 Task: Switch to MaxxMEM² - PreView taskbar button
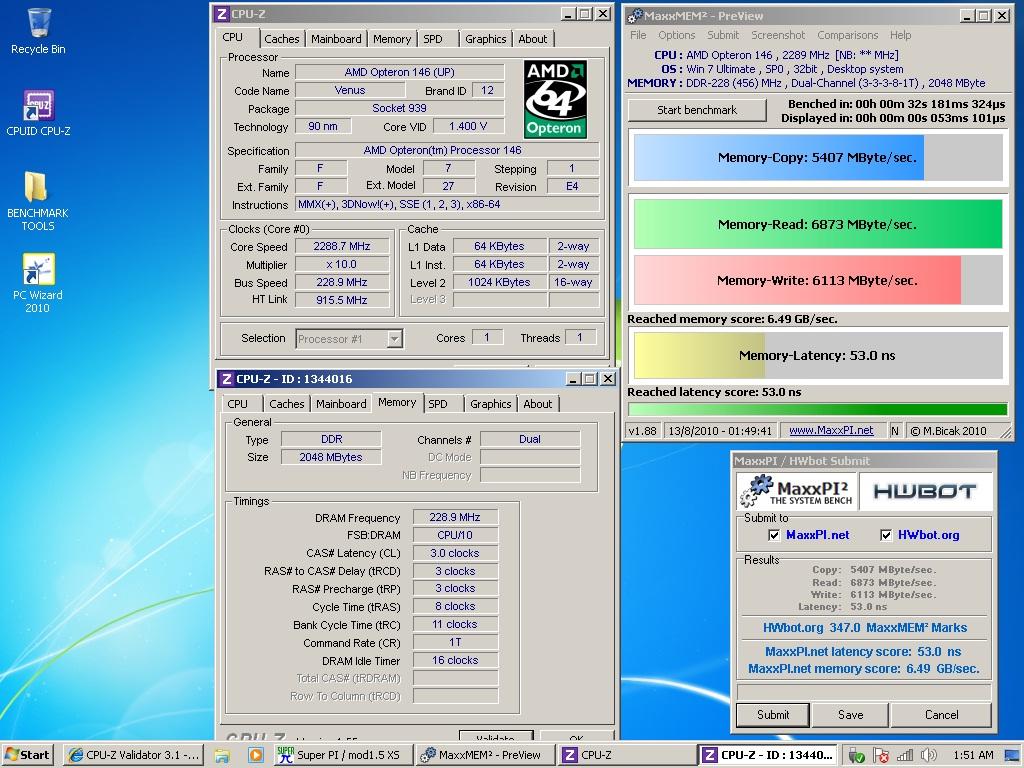coord(485,755)
